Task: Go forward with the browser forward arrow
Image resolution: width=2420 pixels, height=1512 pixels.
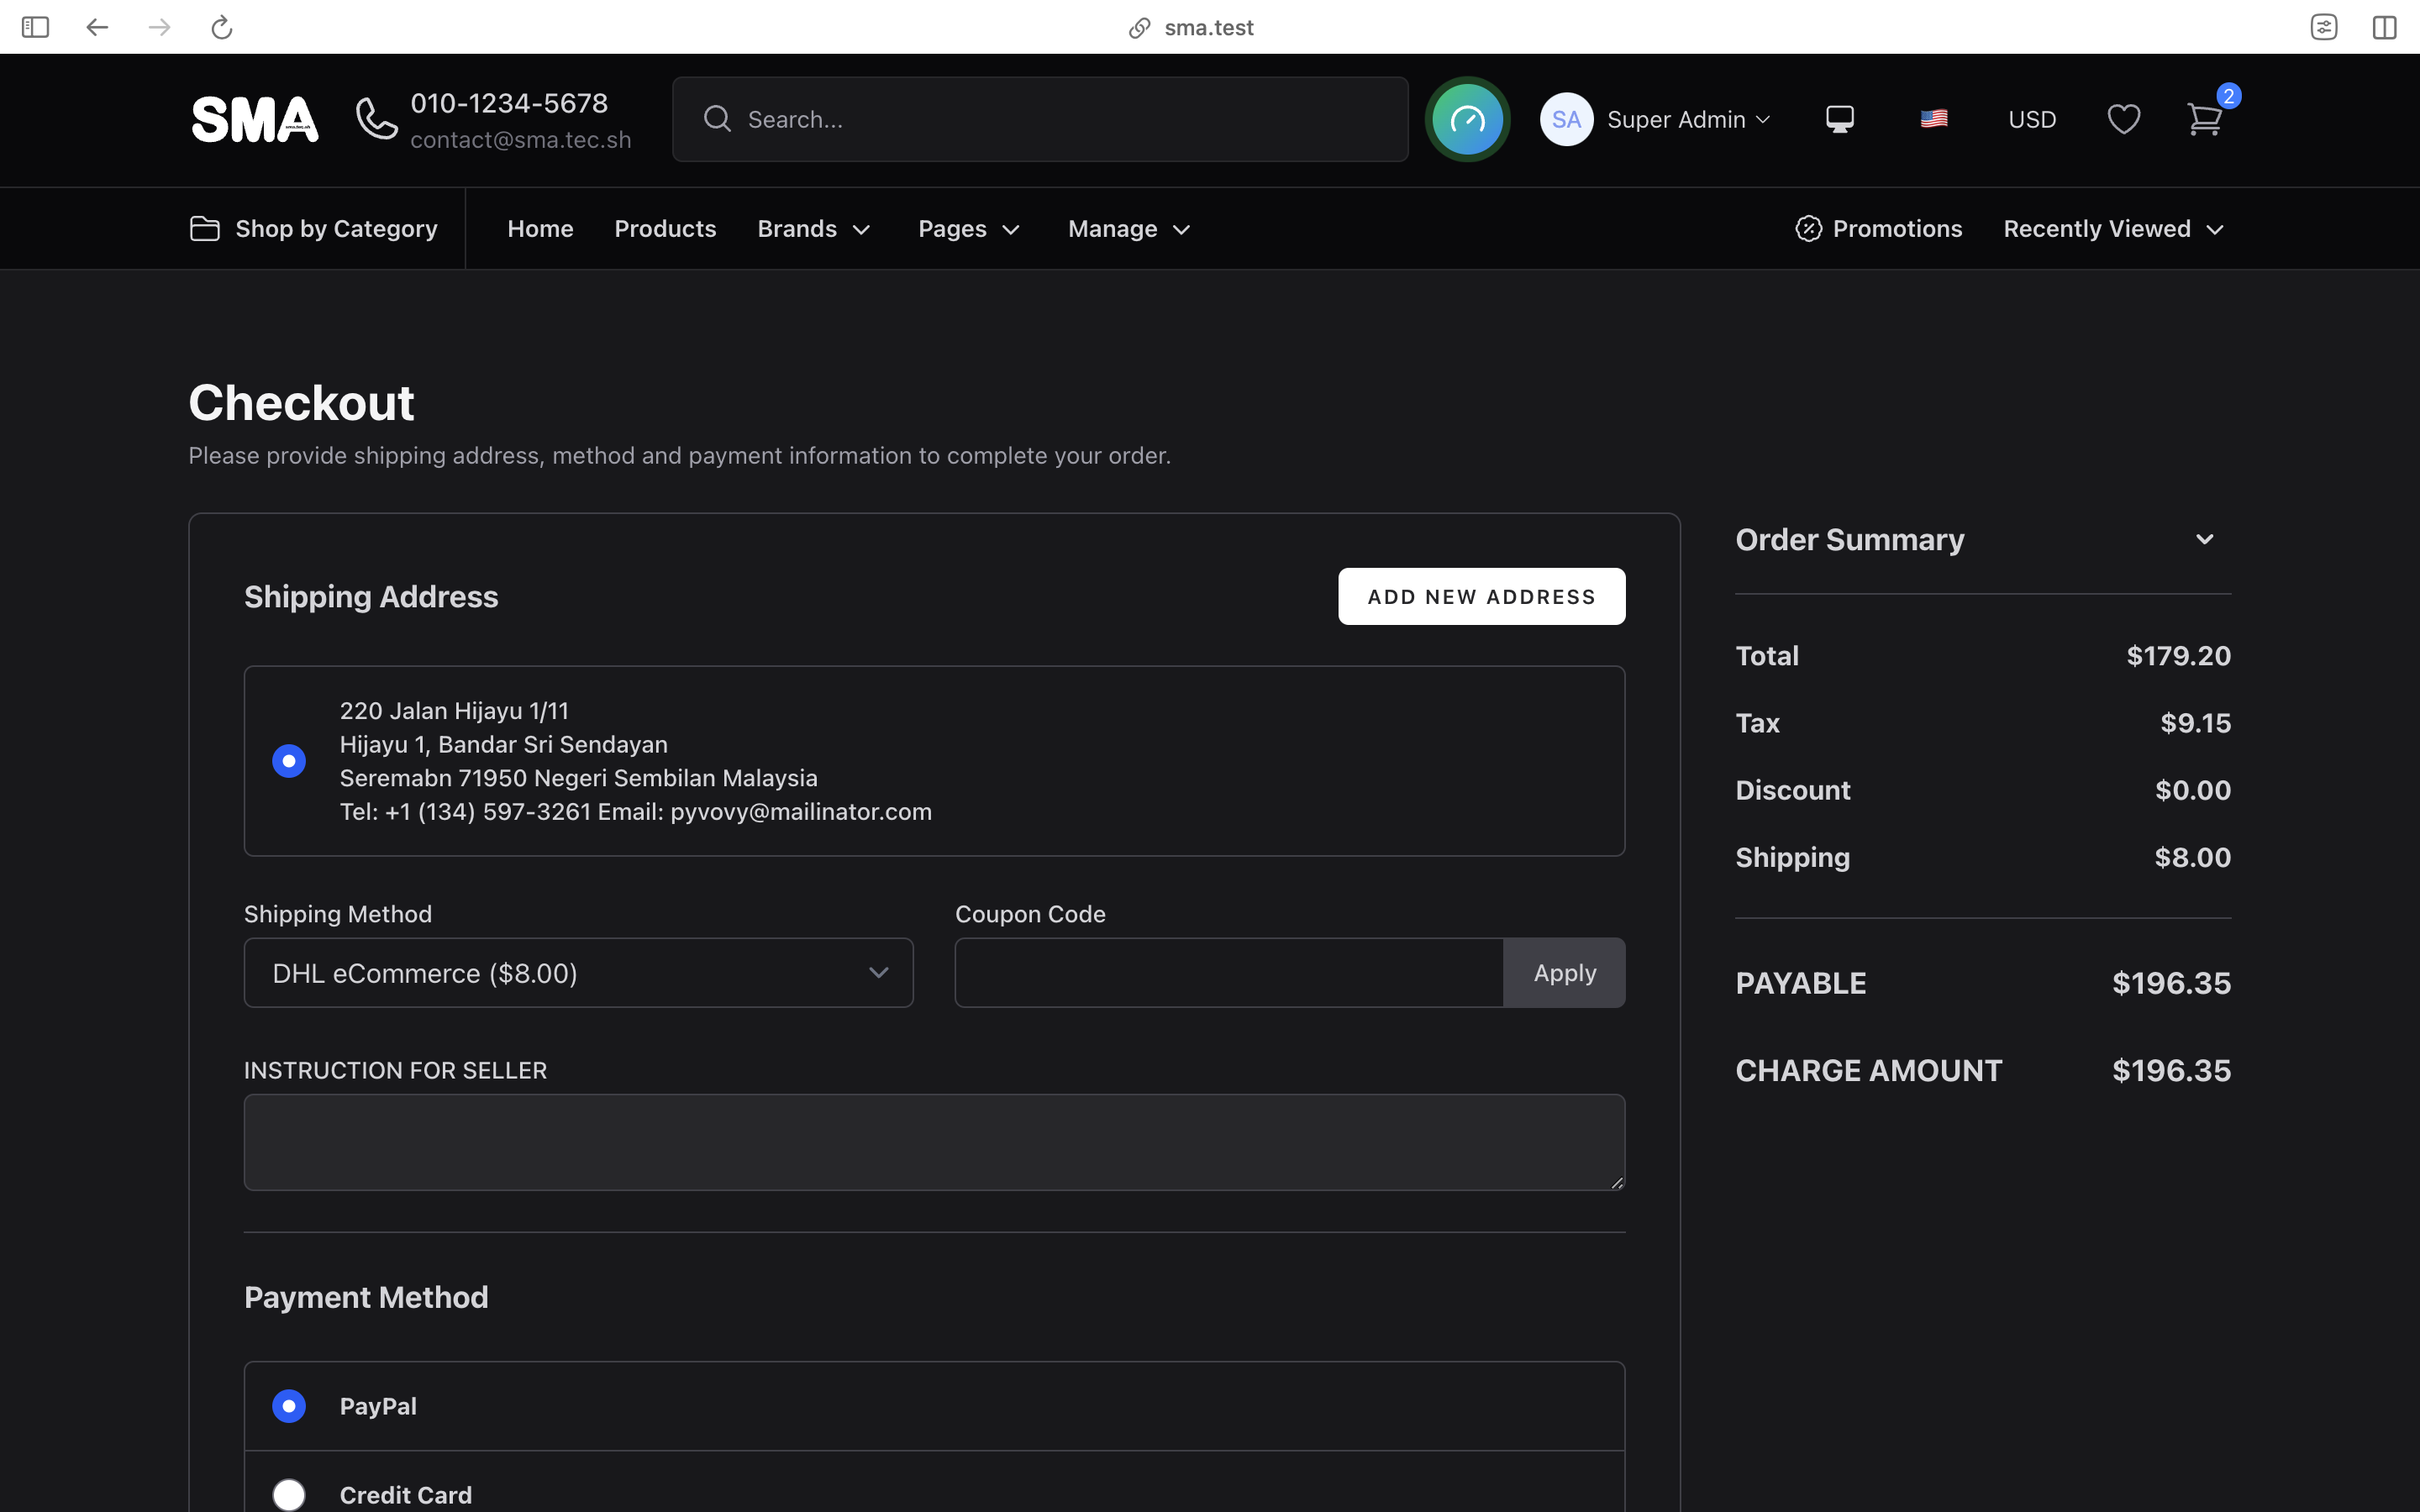Action: (x=159, y=27)
